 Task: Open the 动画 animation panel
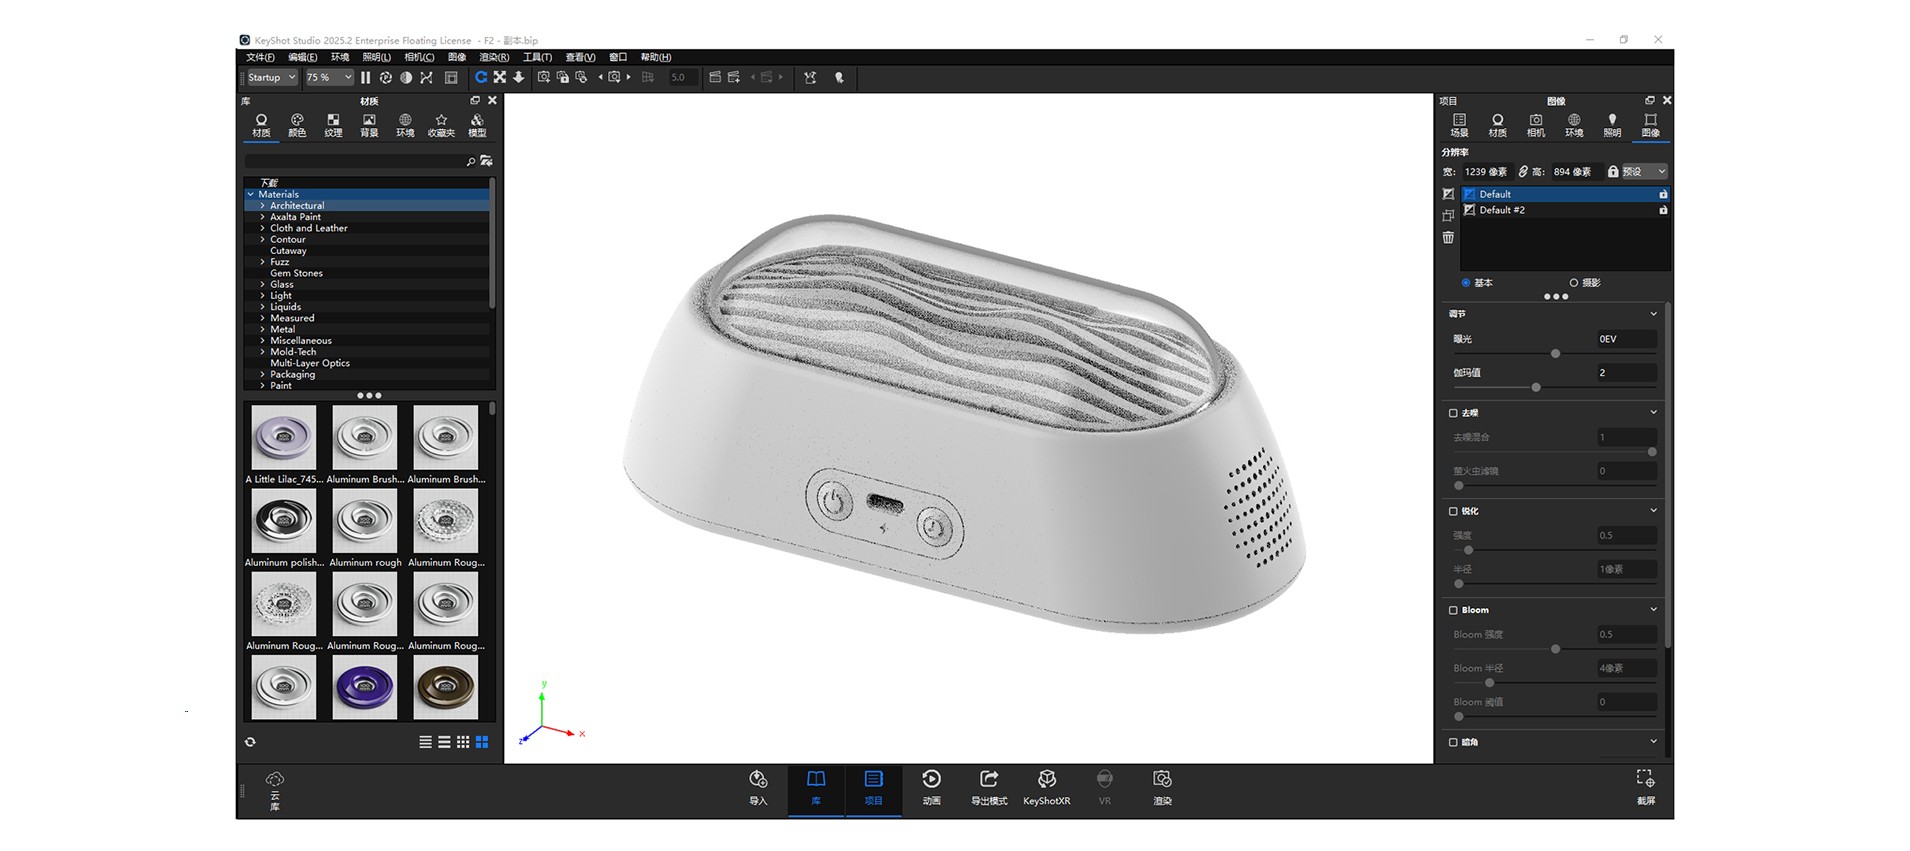pos(931,788)
